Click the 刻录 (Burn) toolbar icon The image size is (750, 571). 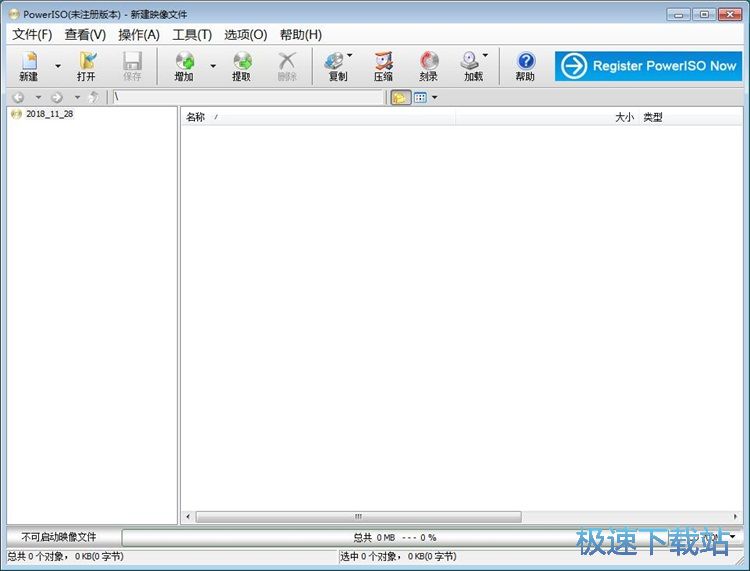coord(429,66)
